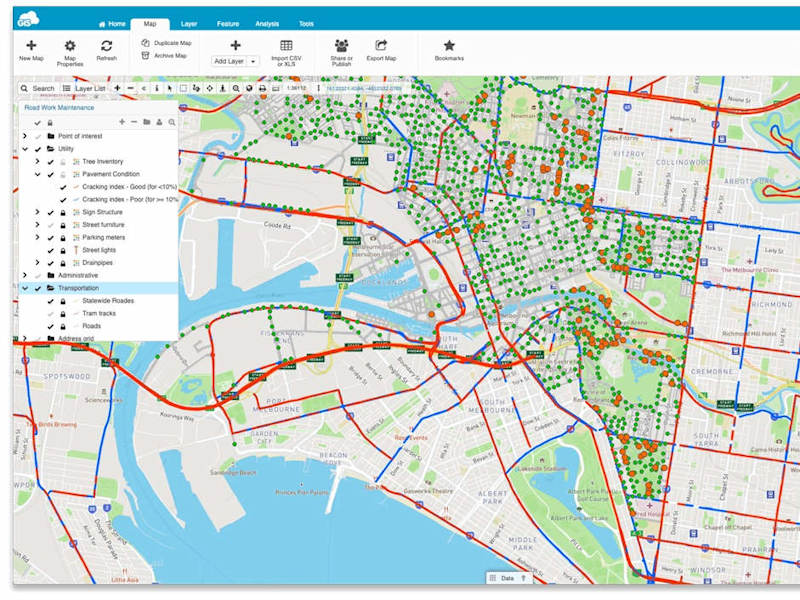Viewport: 800px width, 600px height.
Task: Click the previous extent arrow tool
Action: (144, 88)
